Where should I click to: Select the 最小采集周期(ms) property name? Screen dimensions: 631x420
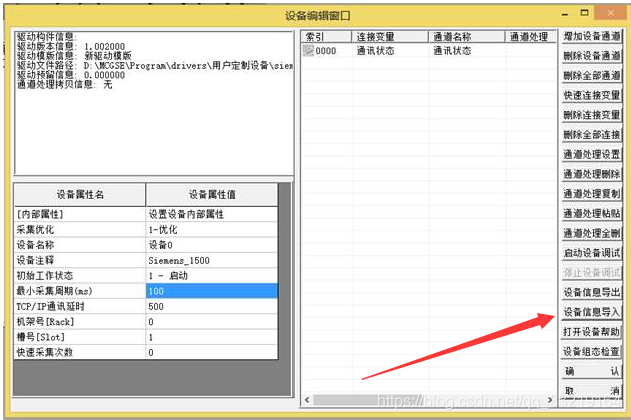80,291
